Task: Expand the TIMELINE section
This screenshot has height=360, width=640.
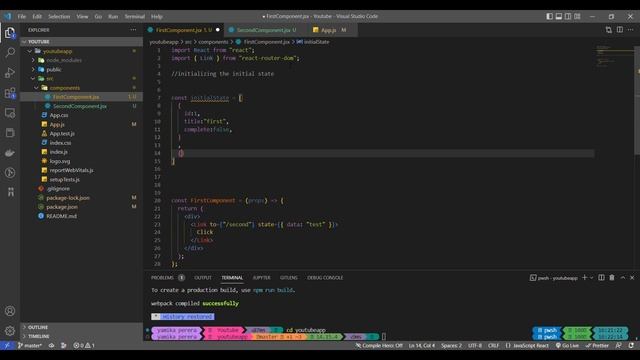Action: click(x=82, y=336)
